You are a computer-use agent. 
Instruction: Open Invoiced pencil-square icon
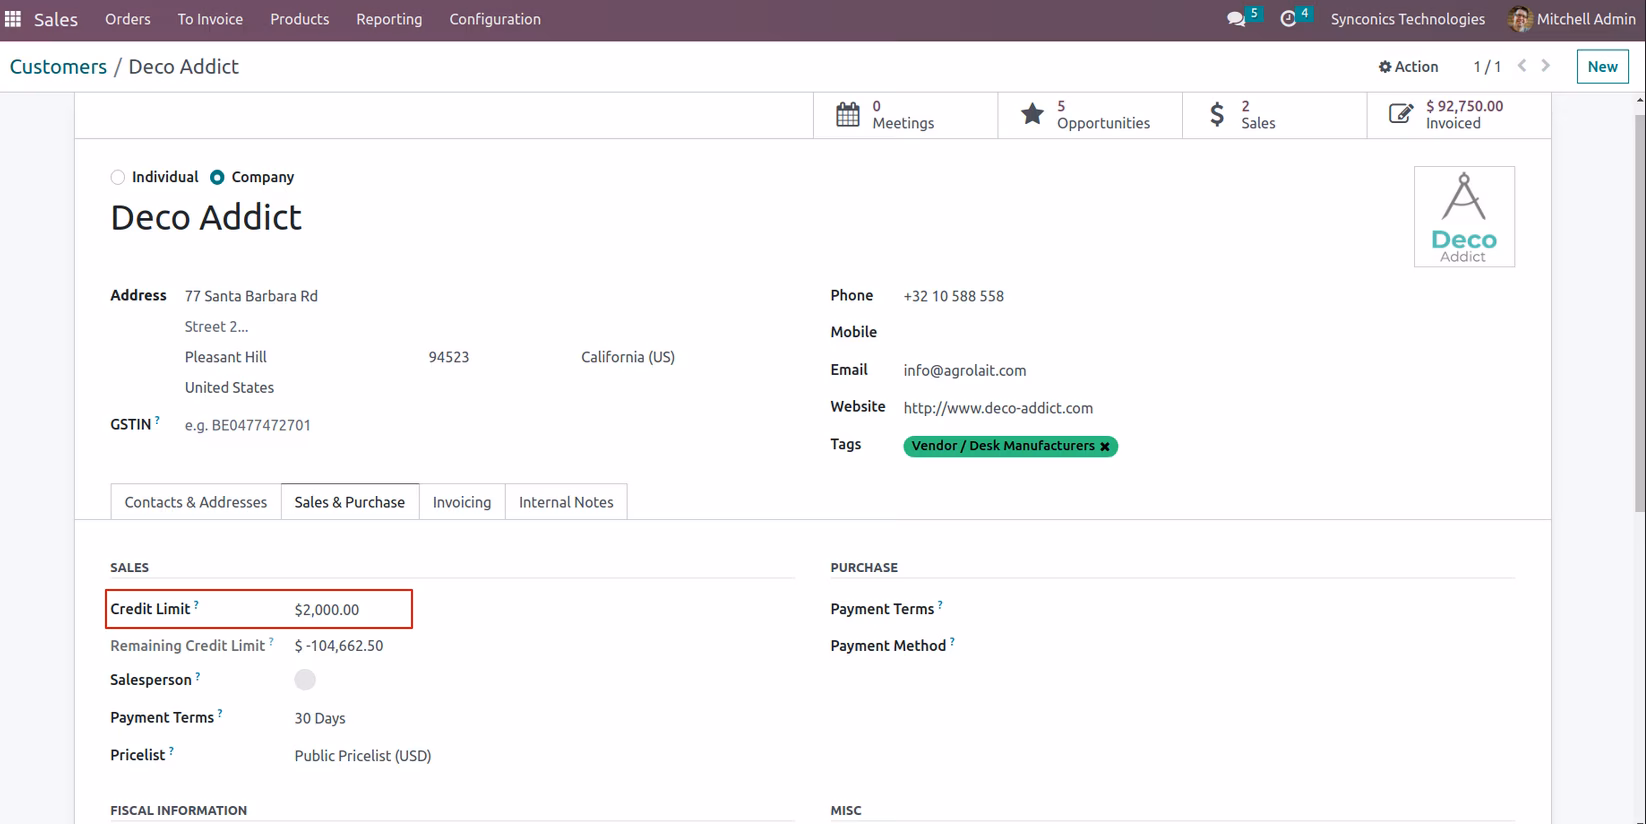click(x=1401, y=115)
